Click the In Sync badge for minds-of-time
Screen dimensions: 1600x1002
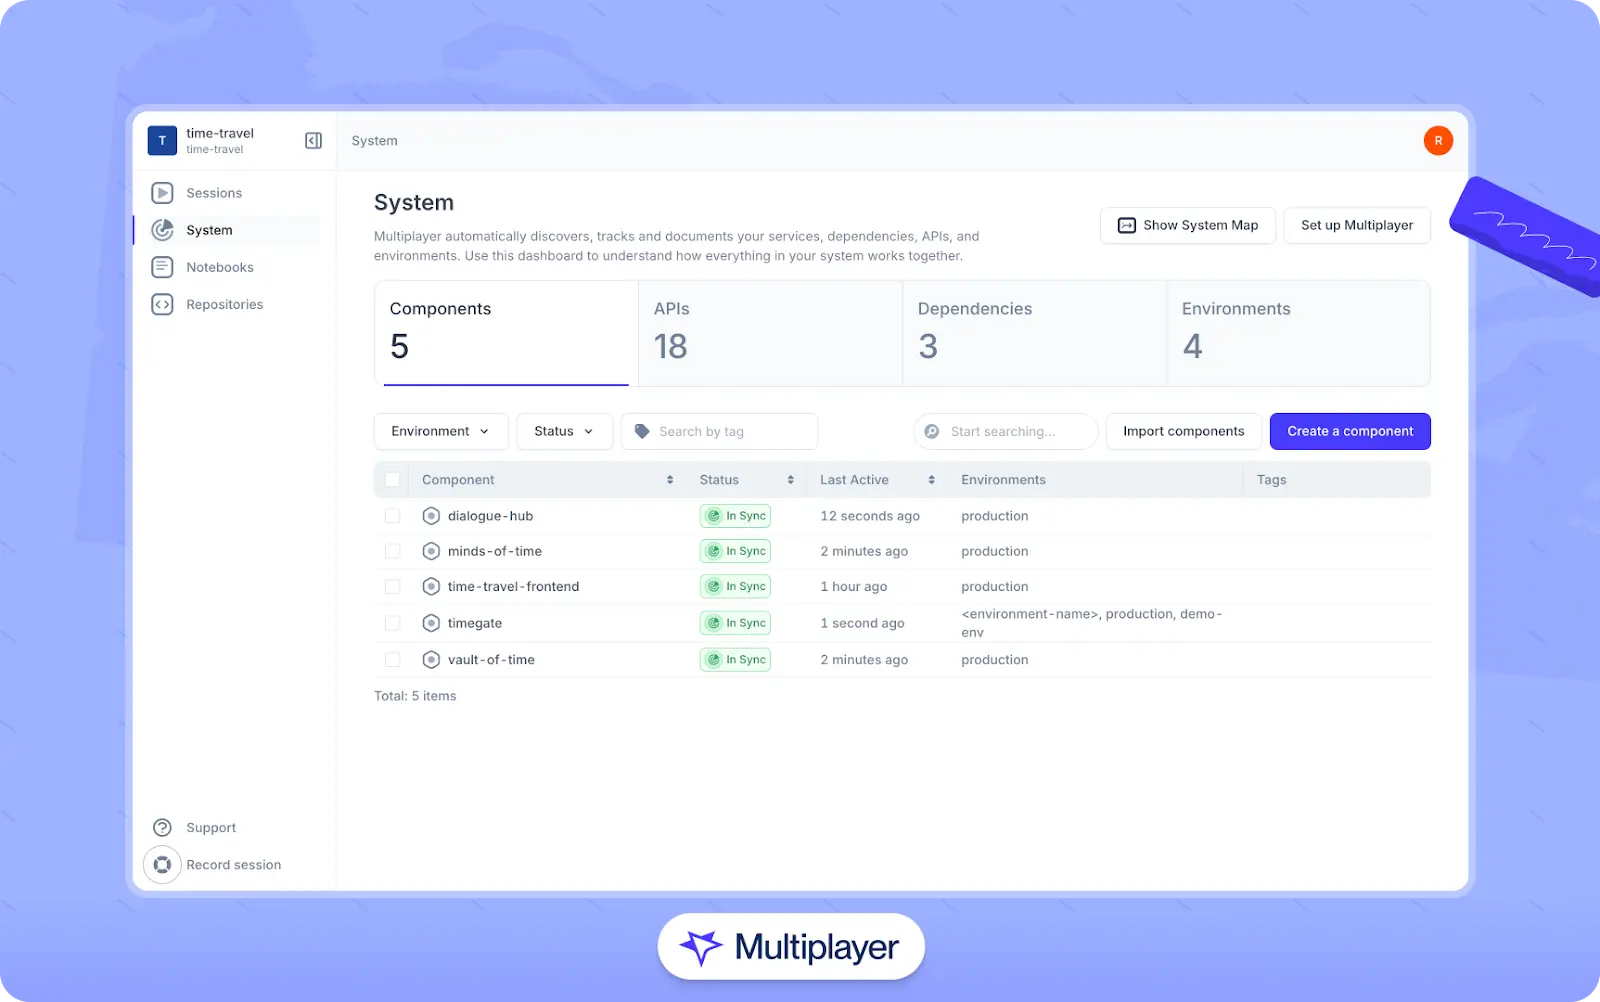[735, 551]
